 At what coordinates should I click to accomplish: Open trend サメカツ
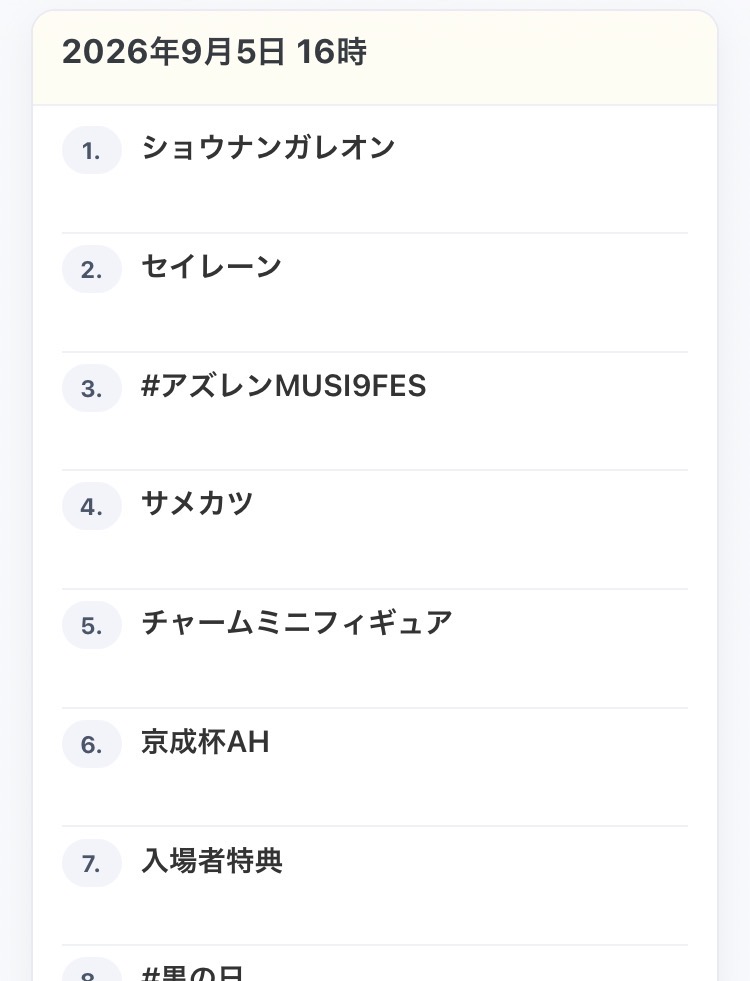point(197,504)
